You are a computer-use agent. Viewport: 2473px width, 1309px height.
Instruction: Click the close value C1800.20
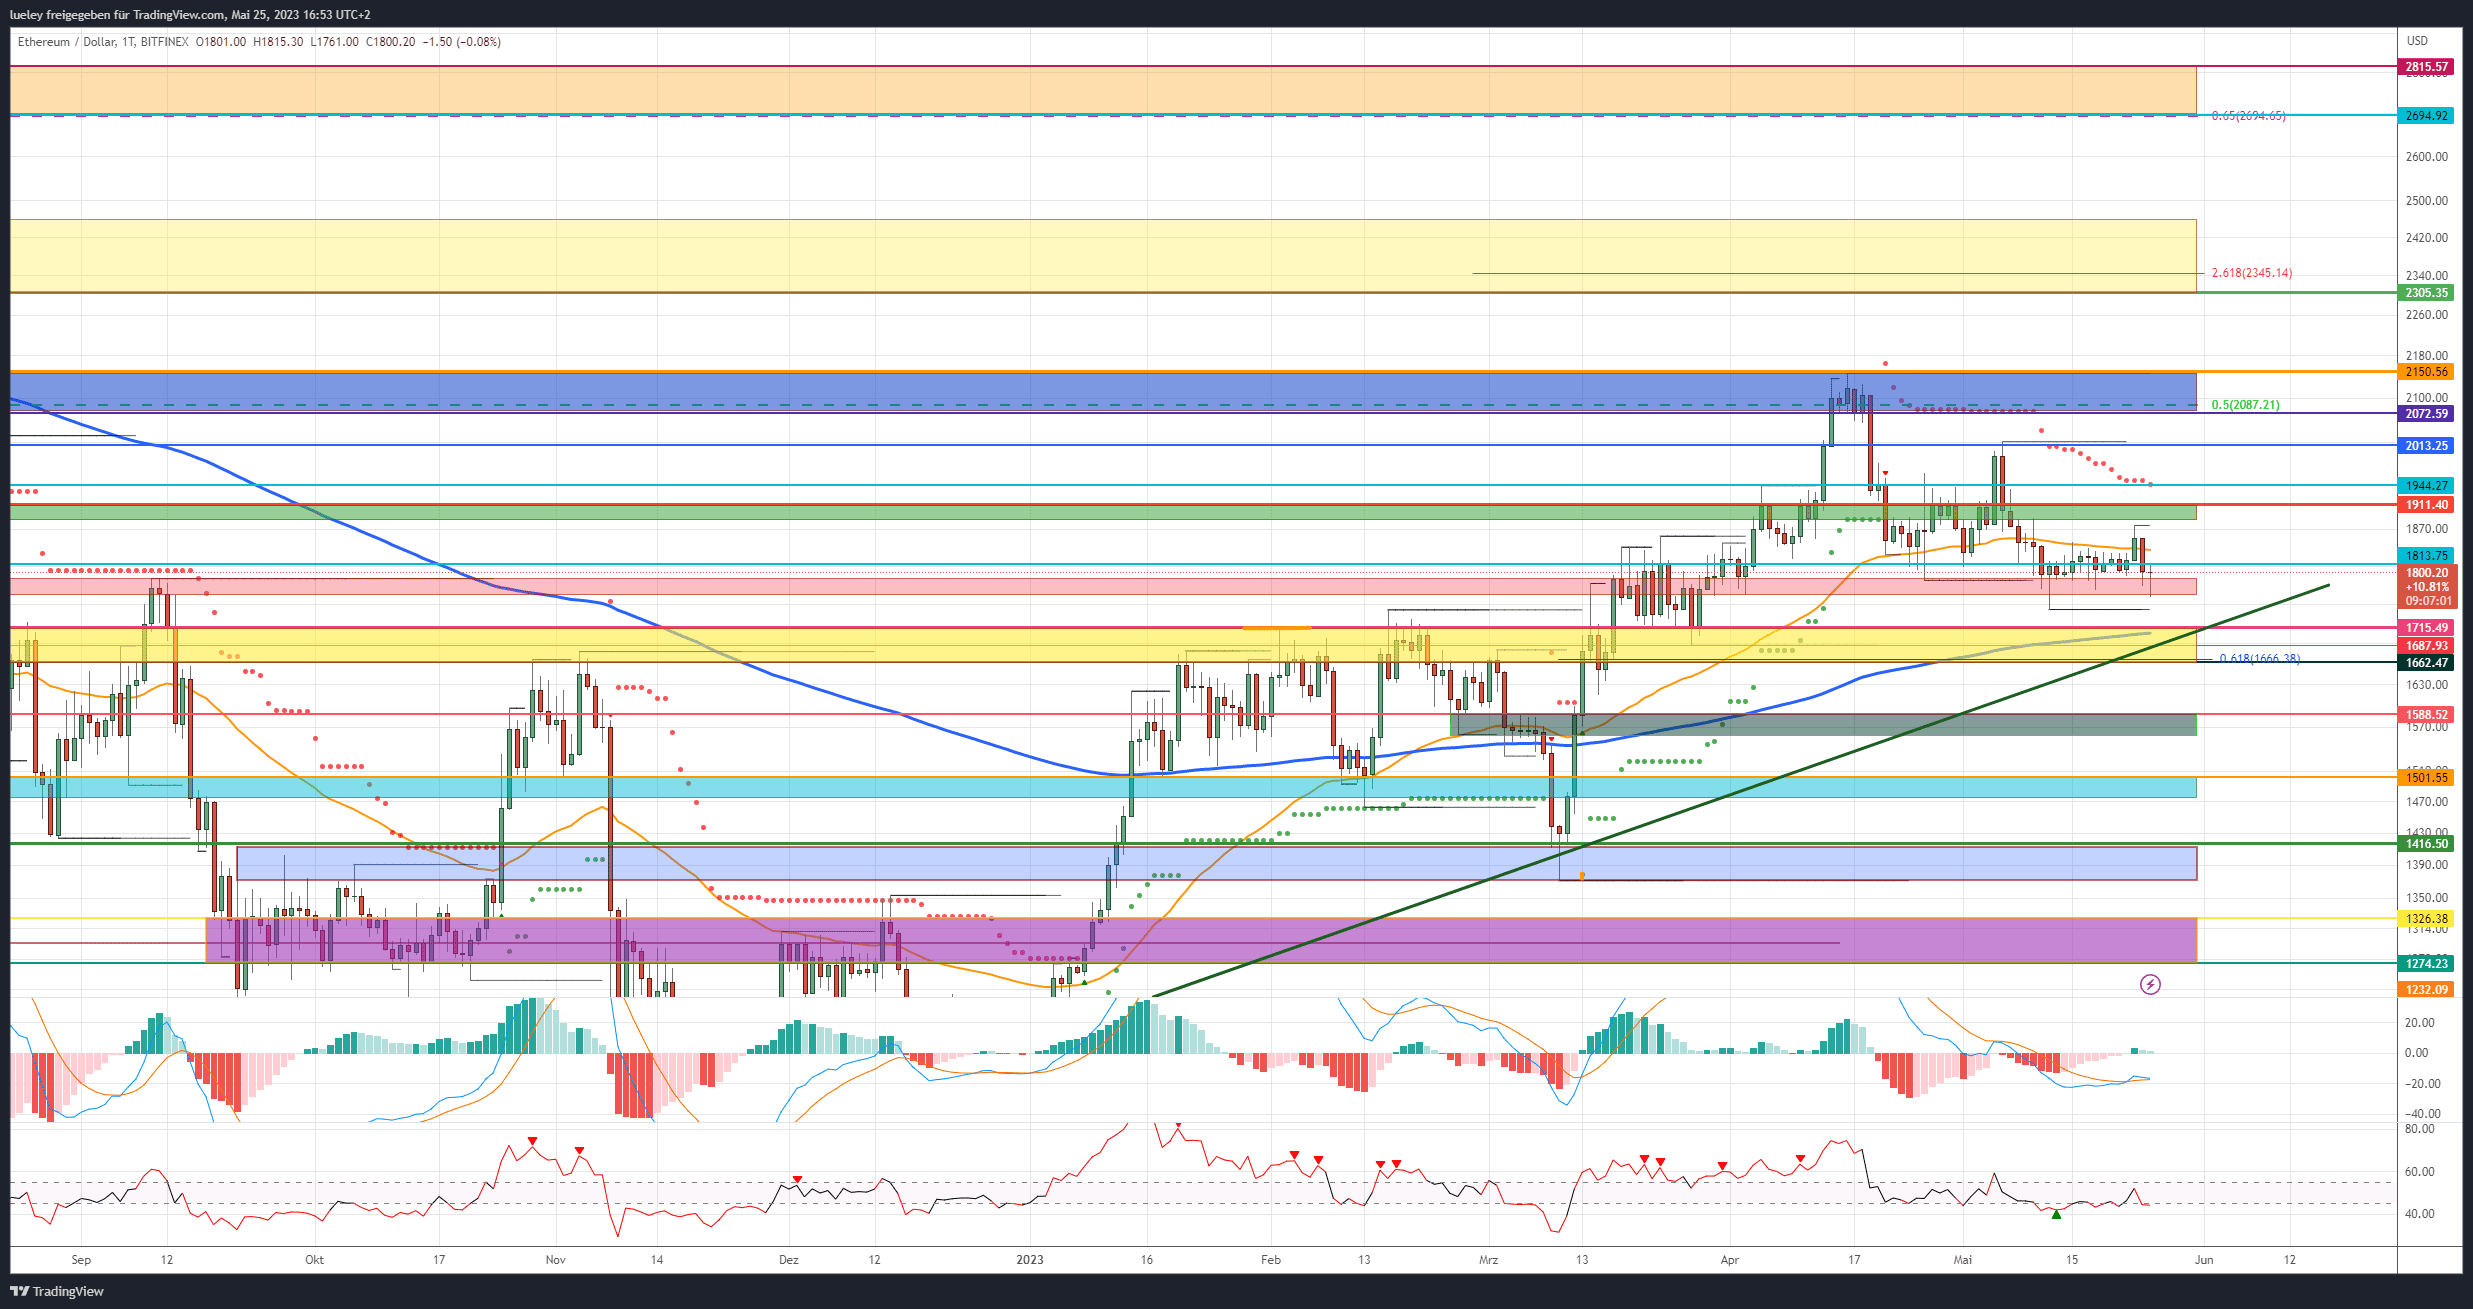[390, 42]
